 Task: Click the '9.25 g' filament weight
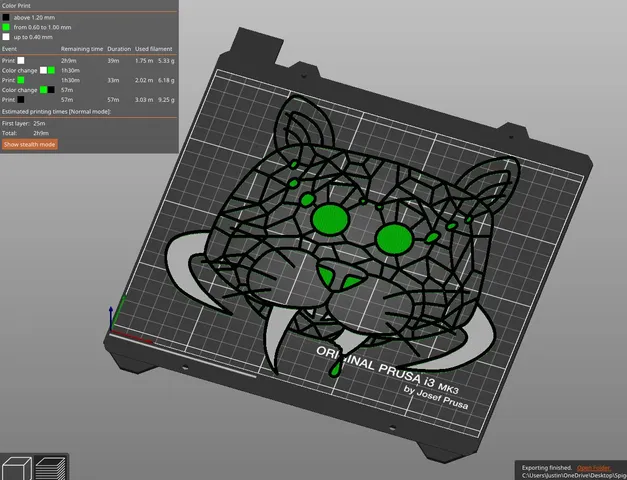pos(166,100)
